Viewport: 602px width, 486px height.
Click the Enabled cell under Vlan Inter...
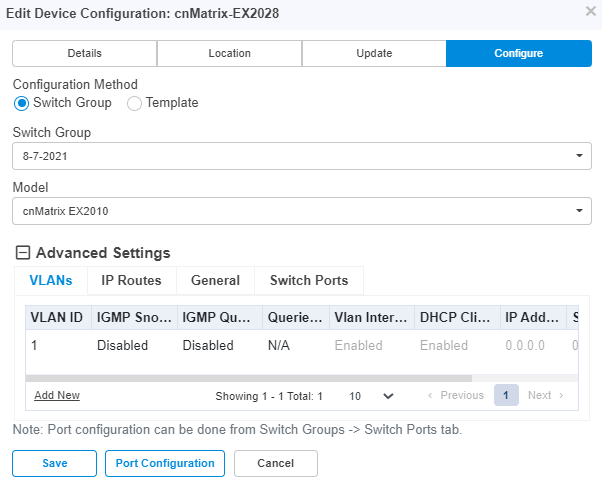point(372,345)
